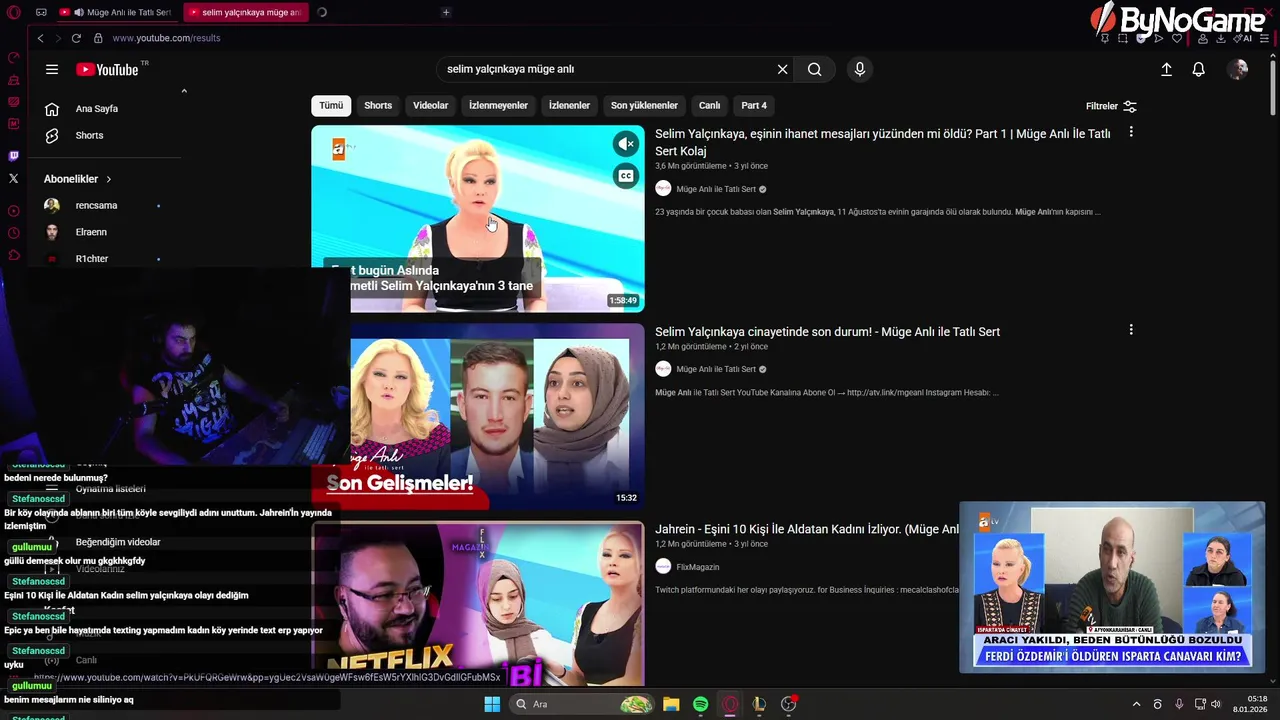Open the Jahrein Netflix video thumbnail

pos(478,604)
